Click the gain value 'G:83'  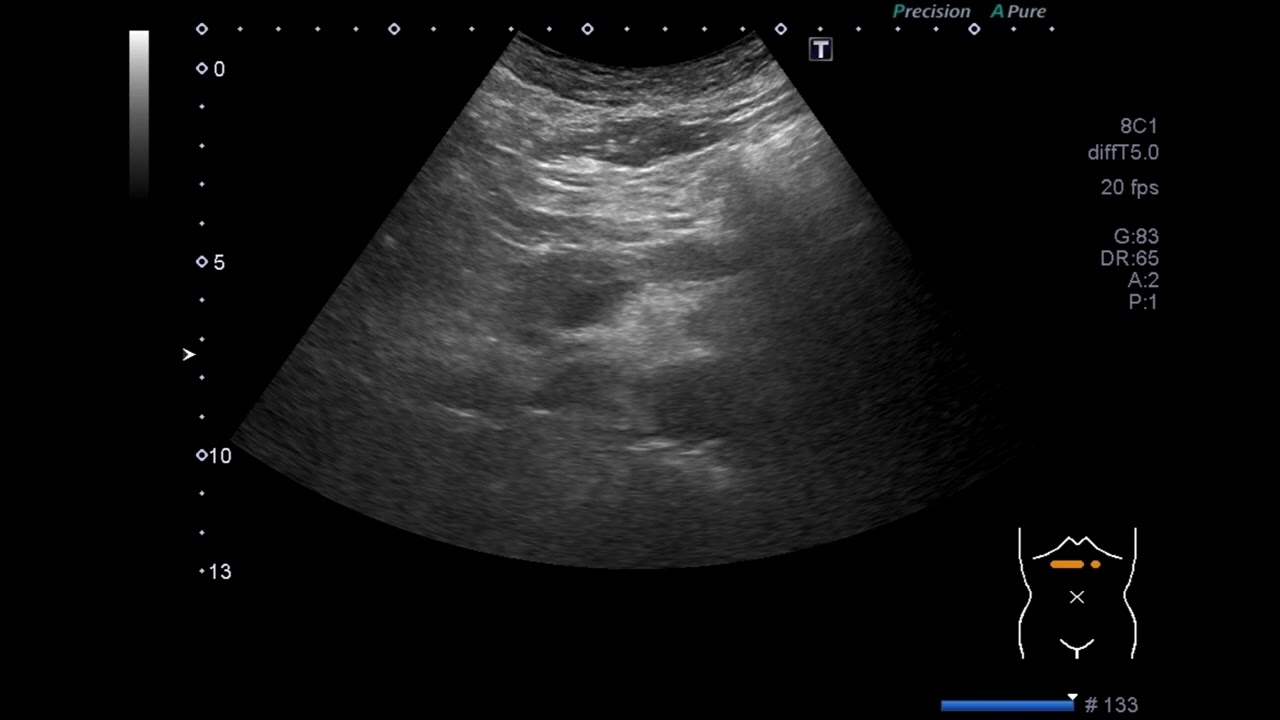click(1136, 237)
